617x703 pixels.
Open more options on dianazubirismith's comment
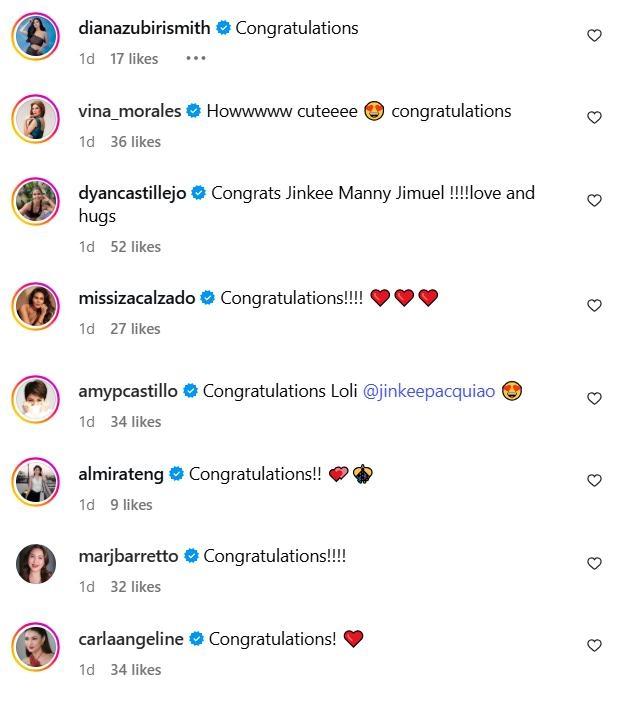coord(195,59)
